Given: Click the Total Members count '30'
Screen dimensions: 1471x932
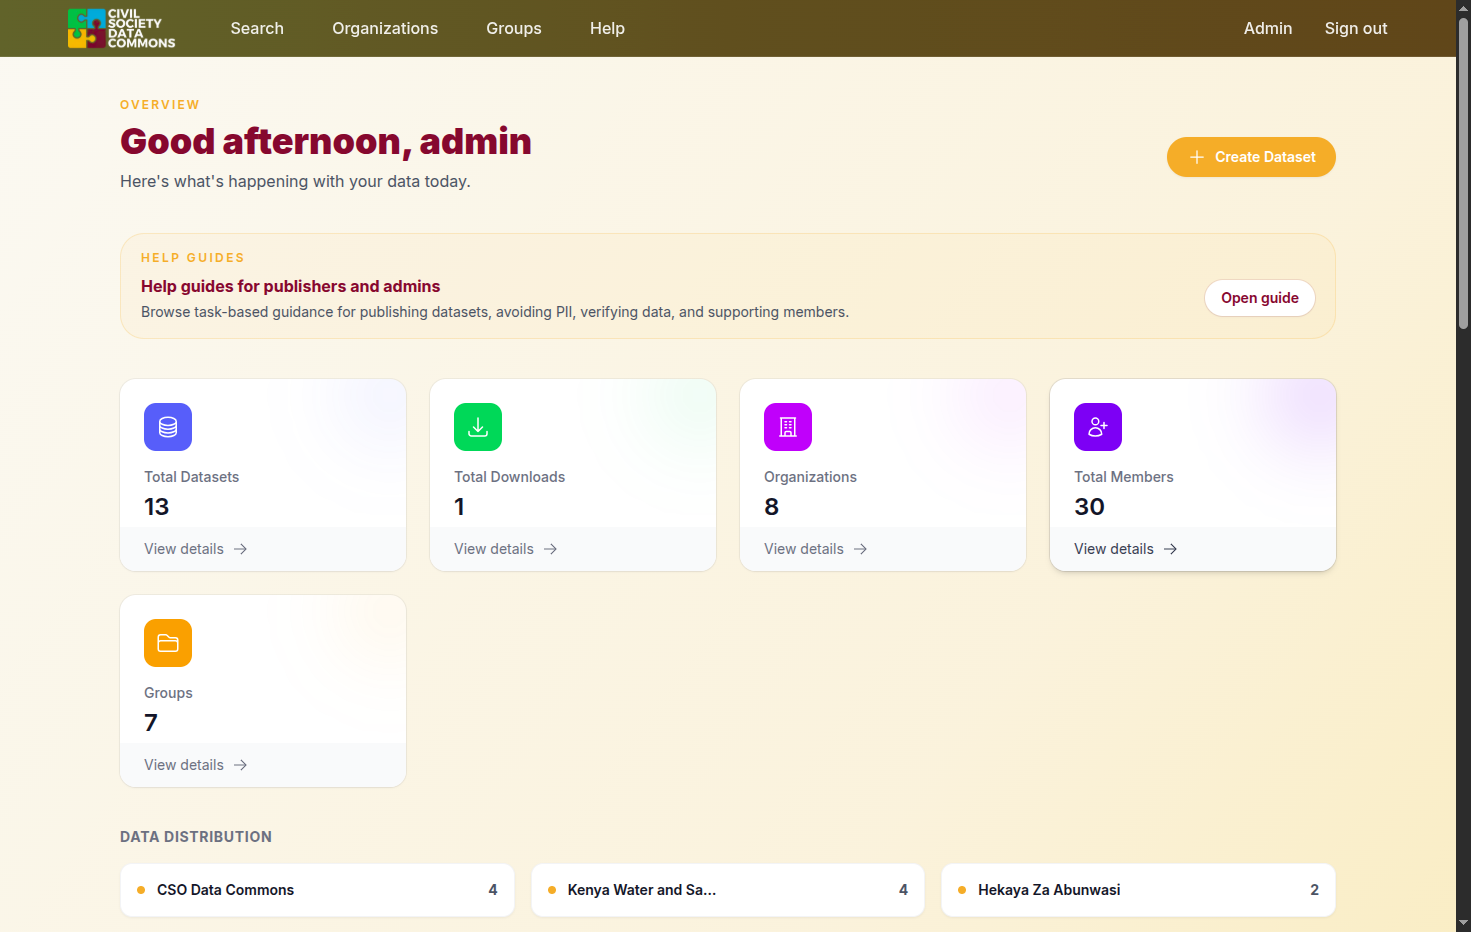Looking at the screenshot, I should (x=1089, y=507).
